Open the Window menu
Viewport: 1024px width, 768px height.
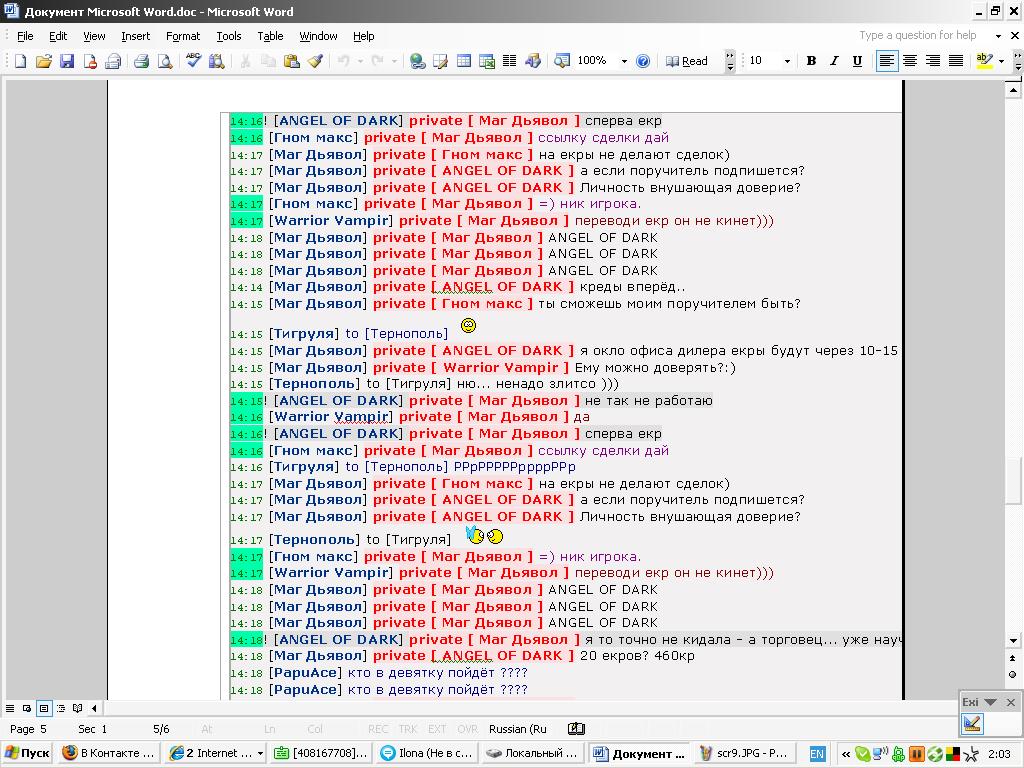[x=318, y=36]
